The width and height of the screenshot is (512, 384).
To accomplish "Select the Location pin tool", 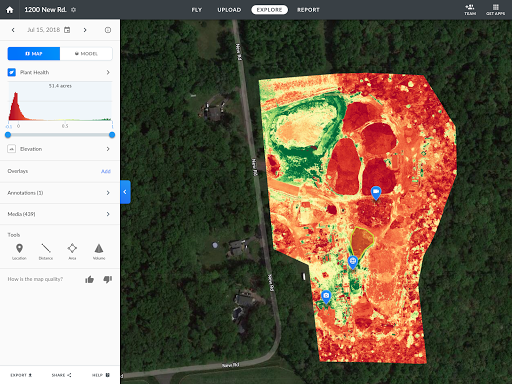I will [x=19, y=251].
